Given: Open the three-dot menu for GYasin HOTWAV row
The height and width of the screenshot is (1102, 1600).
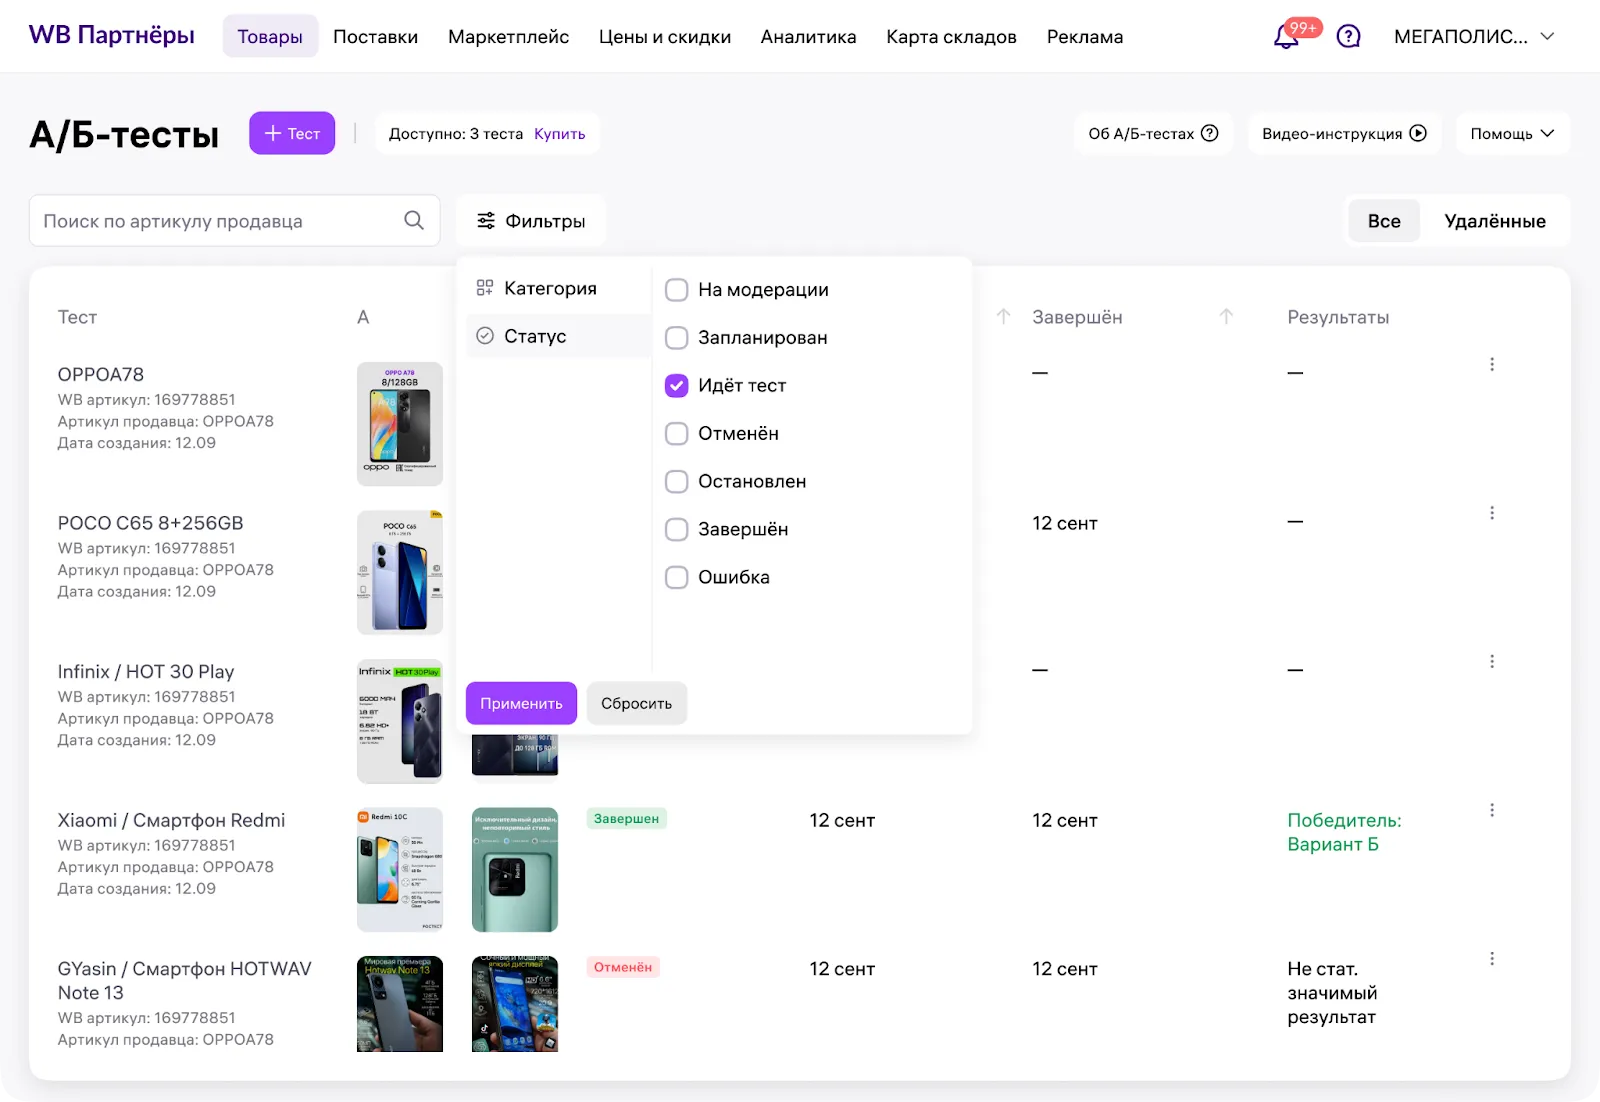Looking at the screenshot, I should click(1492, 959).
